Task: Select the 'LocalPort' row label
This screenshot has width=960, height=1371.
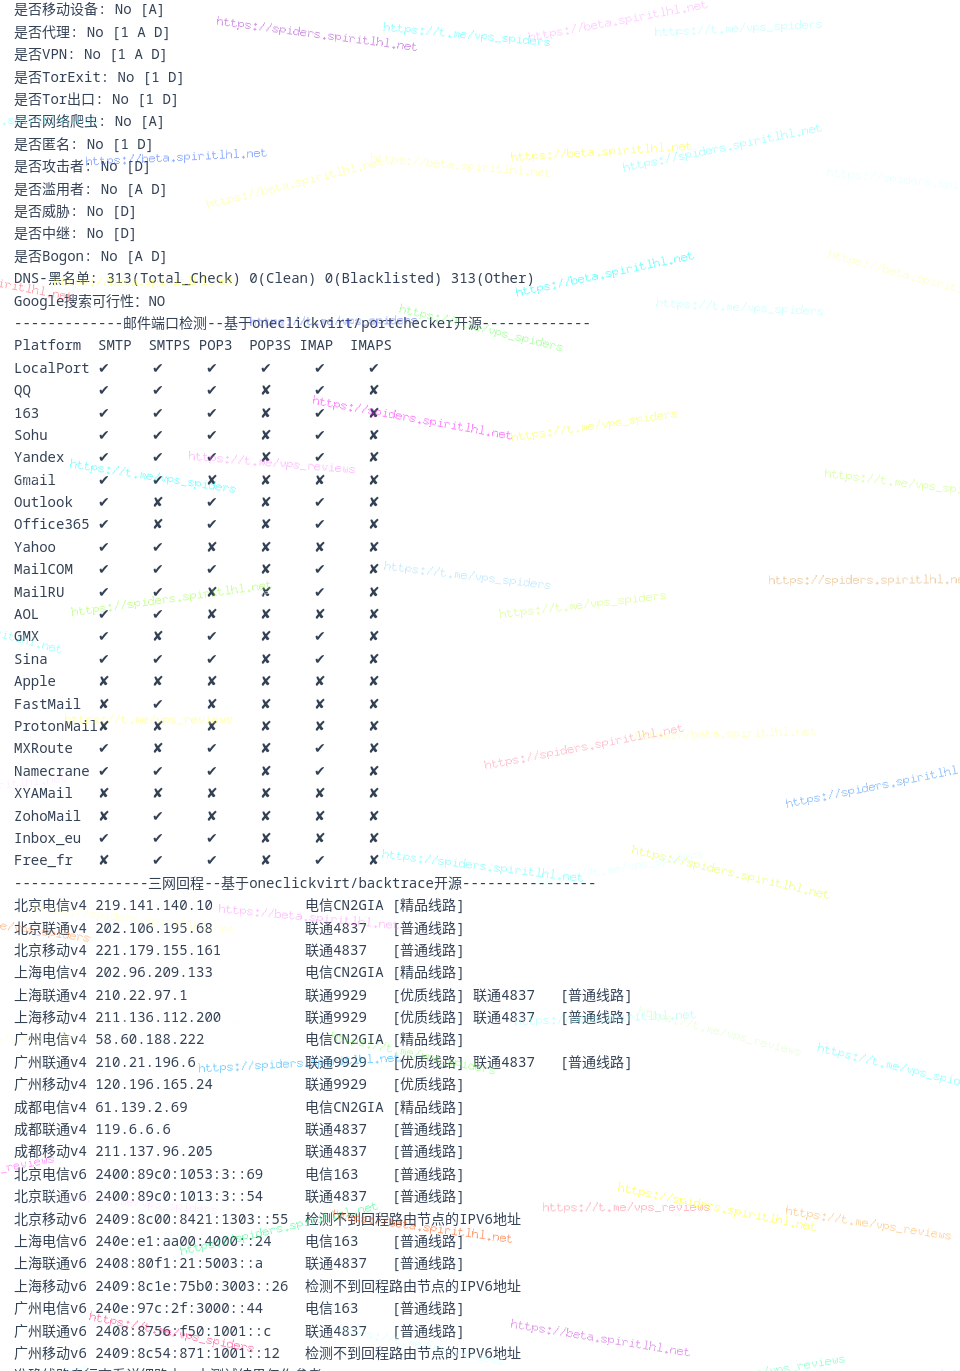Action: (52, 368)
